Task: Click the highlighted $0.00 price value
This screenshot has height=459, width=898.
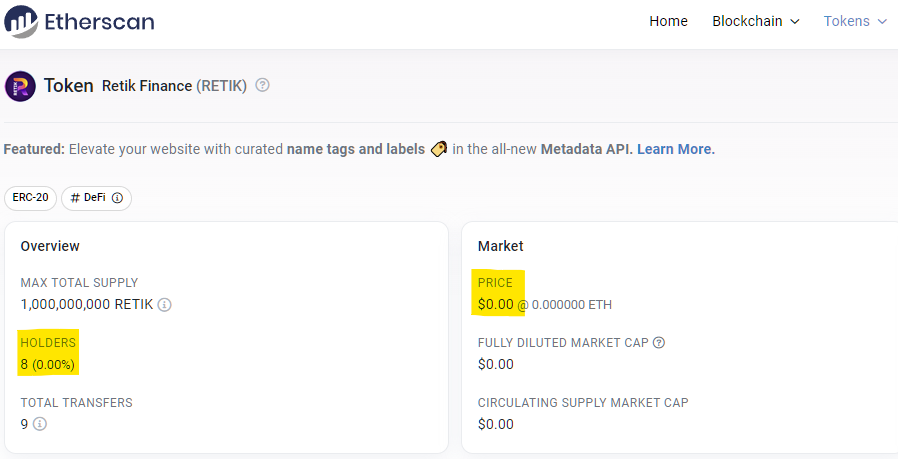Action: point(495,304)
